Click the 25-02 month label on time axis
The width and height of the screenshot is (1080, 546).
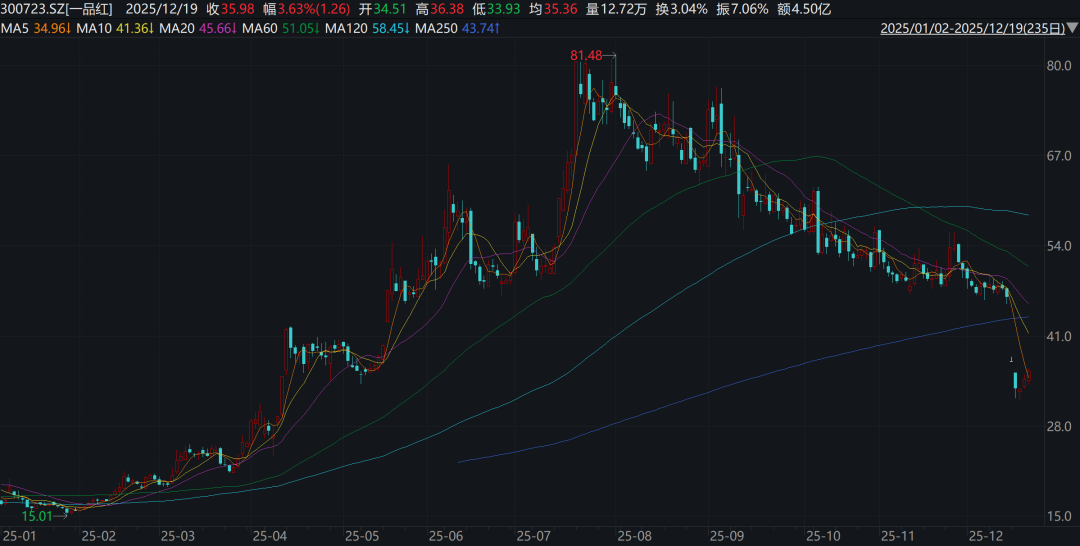98,535
